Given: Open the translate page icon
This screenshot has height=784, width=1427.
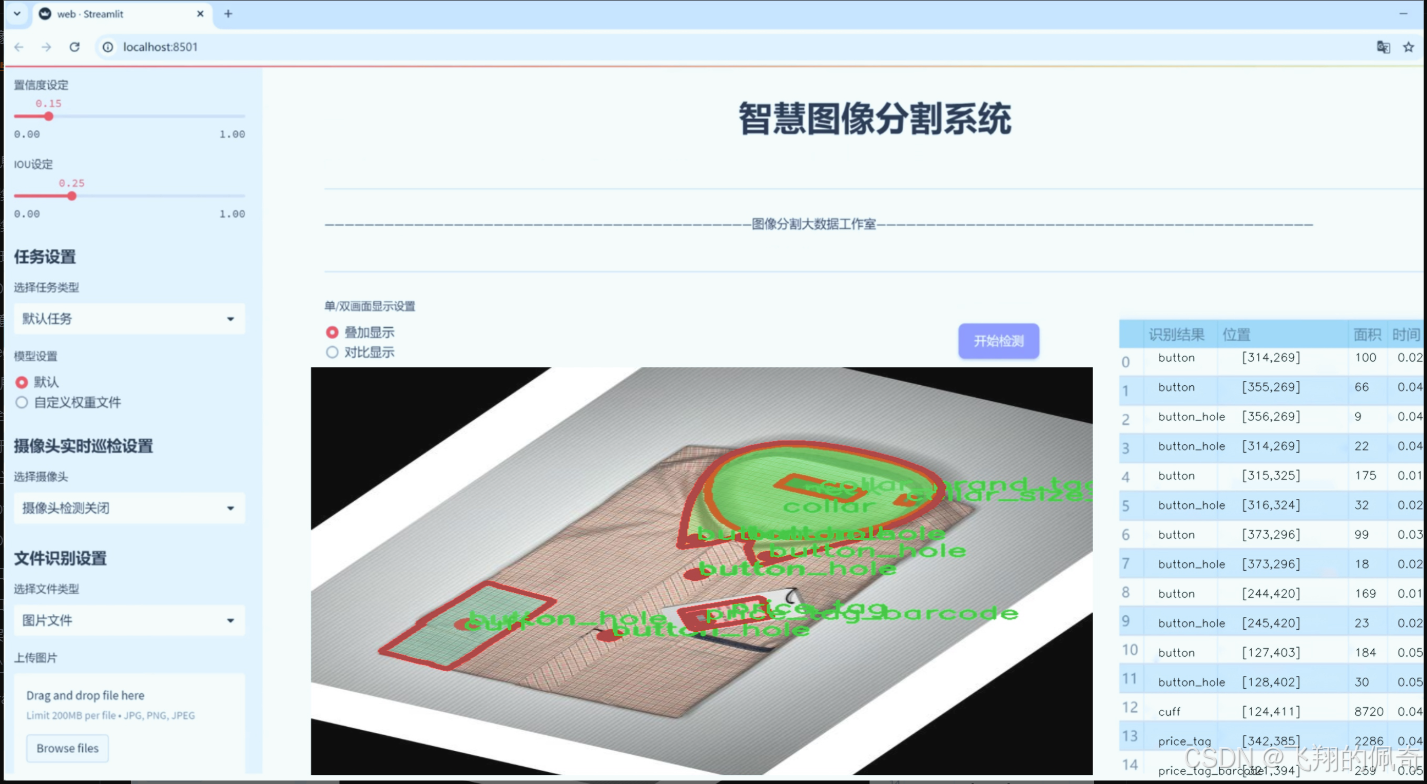Looking at the screenshot, I should [1383, 47].
